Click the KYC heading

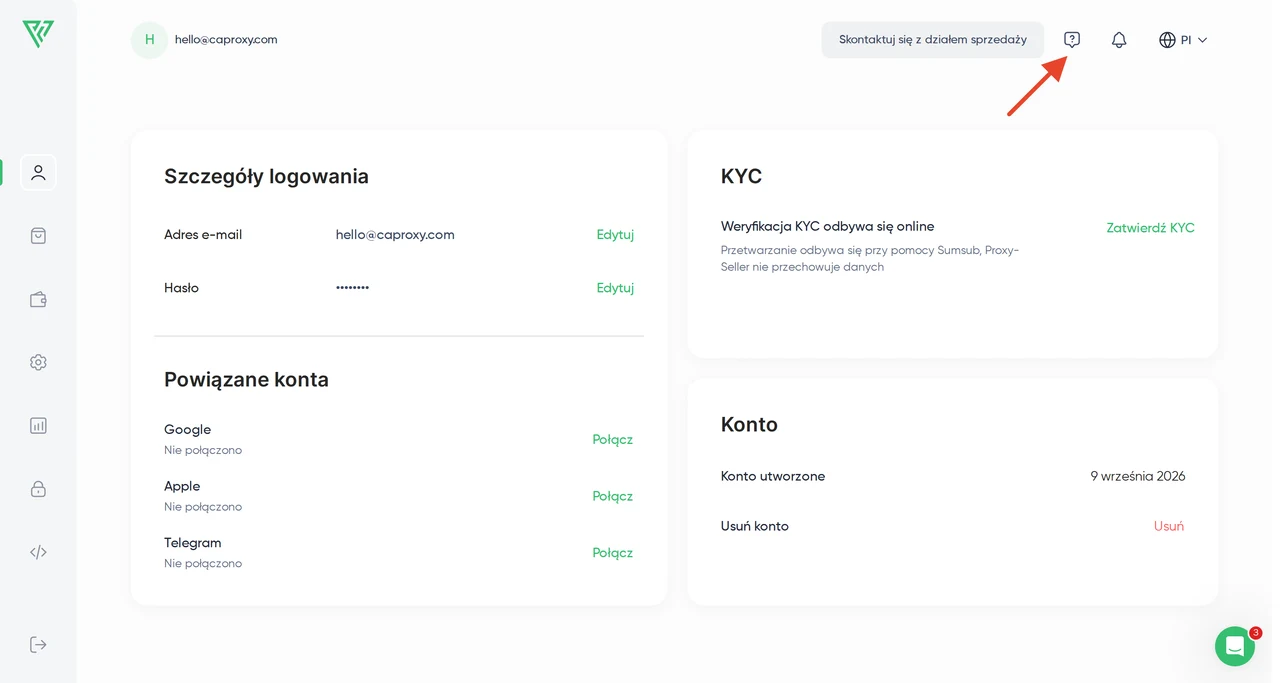click(741, 177)
